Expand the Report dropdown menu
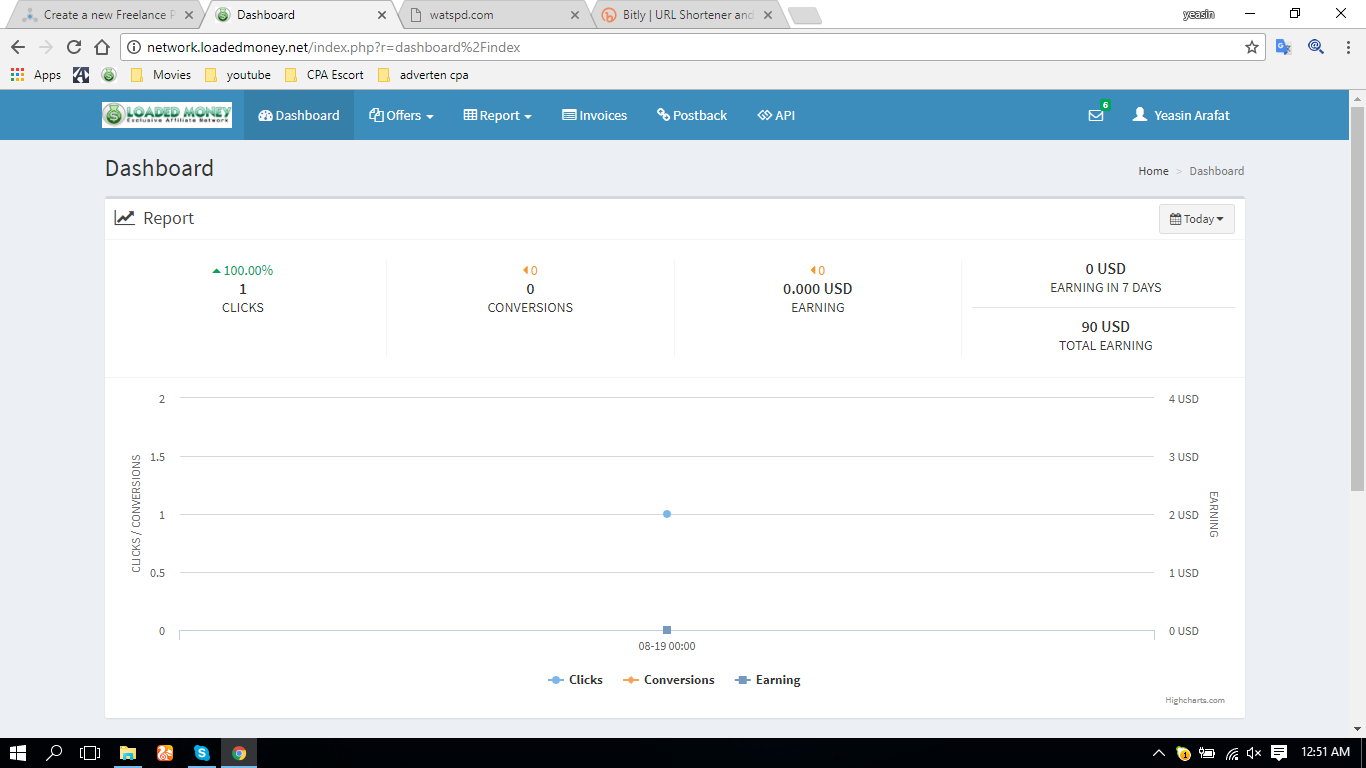Screen dimensions: 1366x768 click(x=497, y=115)
